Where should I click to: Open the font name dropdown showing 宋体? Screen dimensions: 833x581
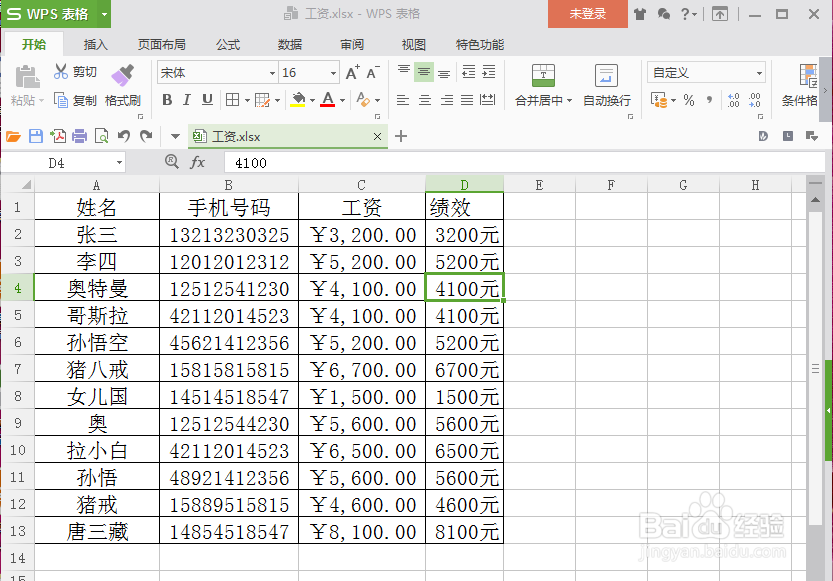point(215,72)
